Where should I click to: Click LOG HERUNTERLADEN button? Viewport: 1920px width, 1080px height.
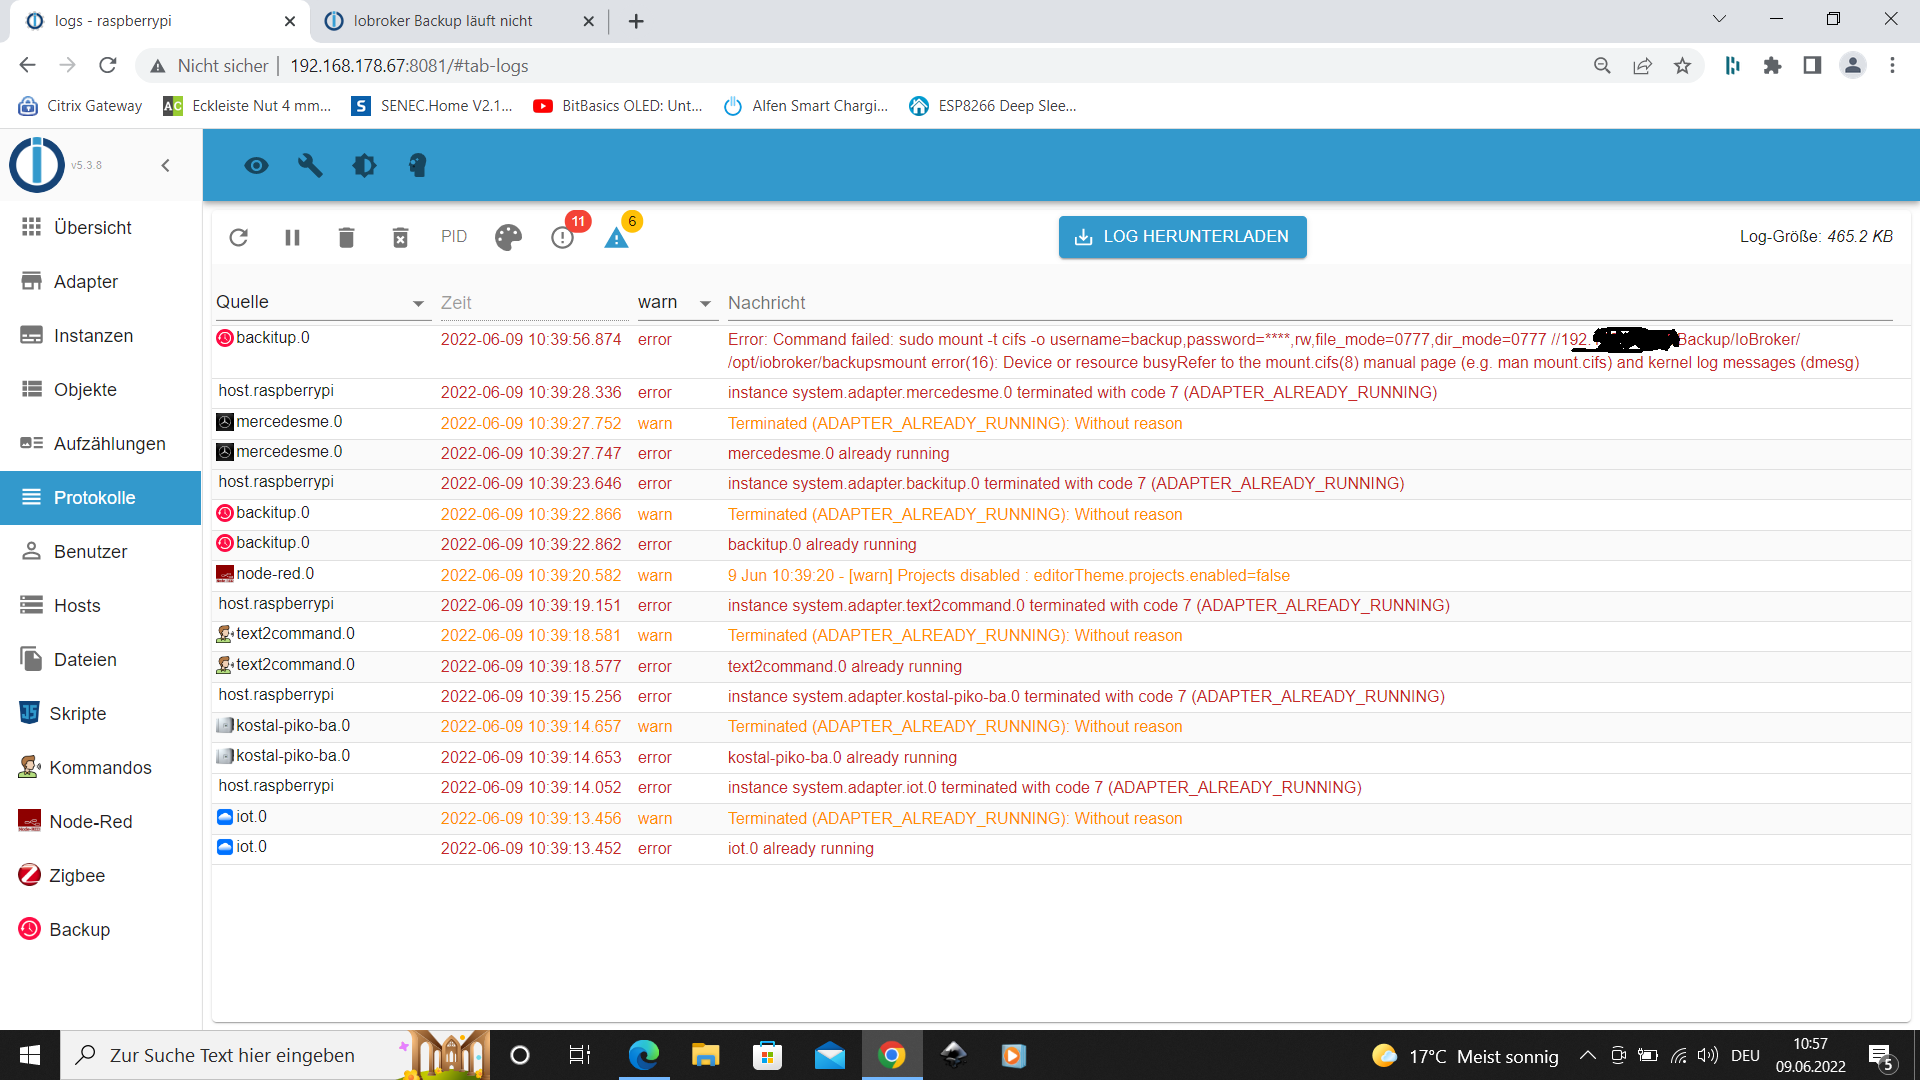(x=1182, y=237)
